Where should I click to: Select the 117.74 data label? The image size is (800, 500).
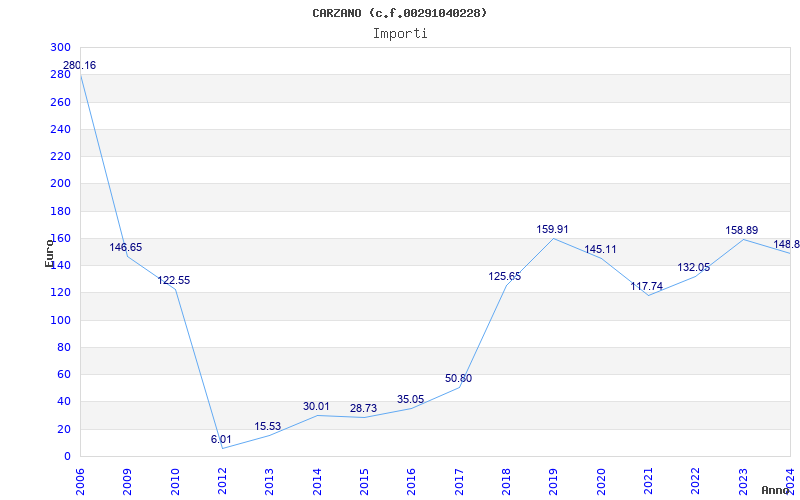646,286
